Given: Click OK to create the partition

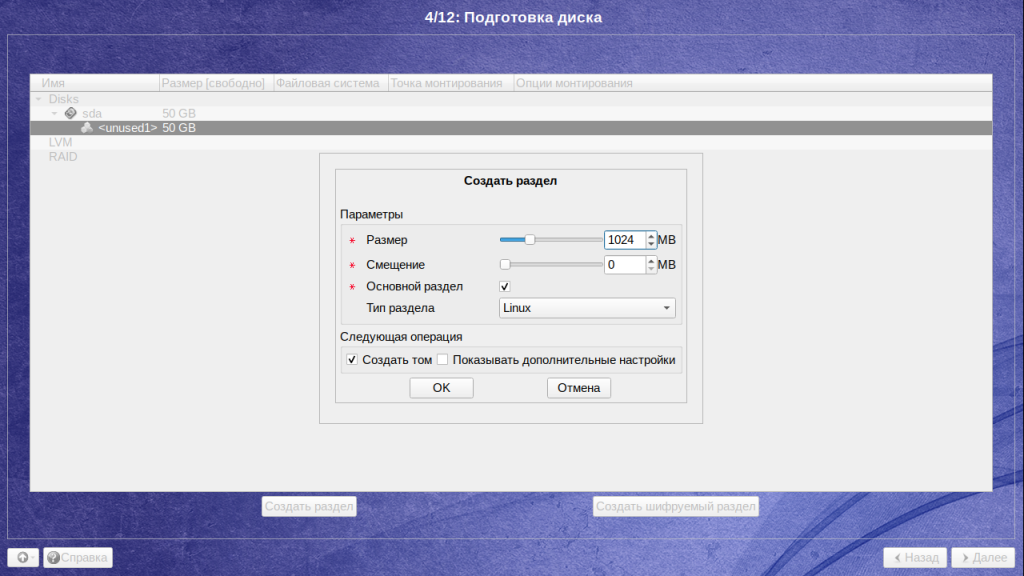Looking at the screenshot, I should point(440,388).
